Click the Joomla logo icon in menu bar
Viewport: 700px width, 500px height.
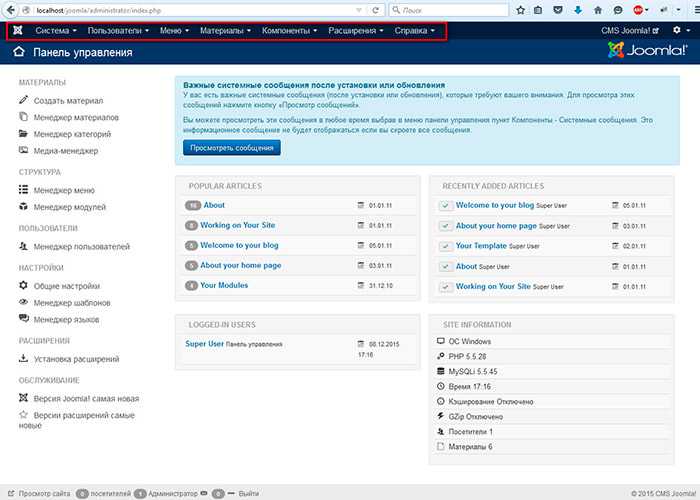click(x=18, y=30)
